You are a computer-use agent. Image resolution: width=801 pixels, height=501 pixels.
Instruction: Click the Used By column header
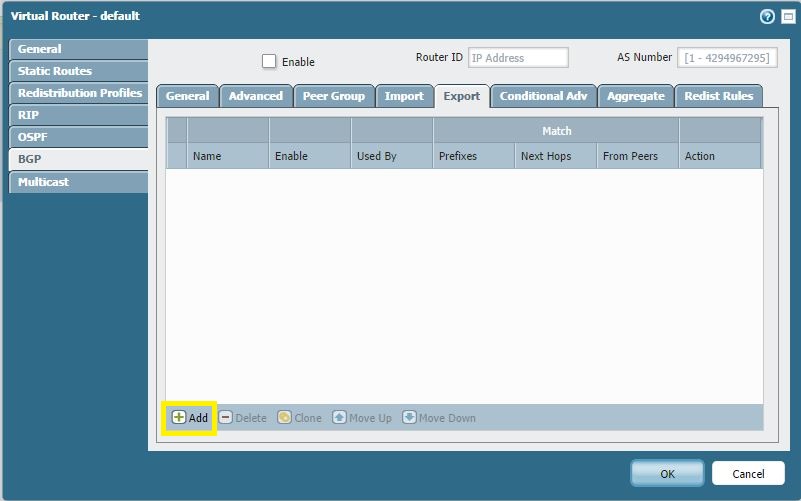tap(392, 156)
